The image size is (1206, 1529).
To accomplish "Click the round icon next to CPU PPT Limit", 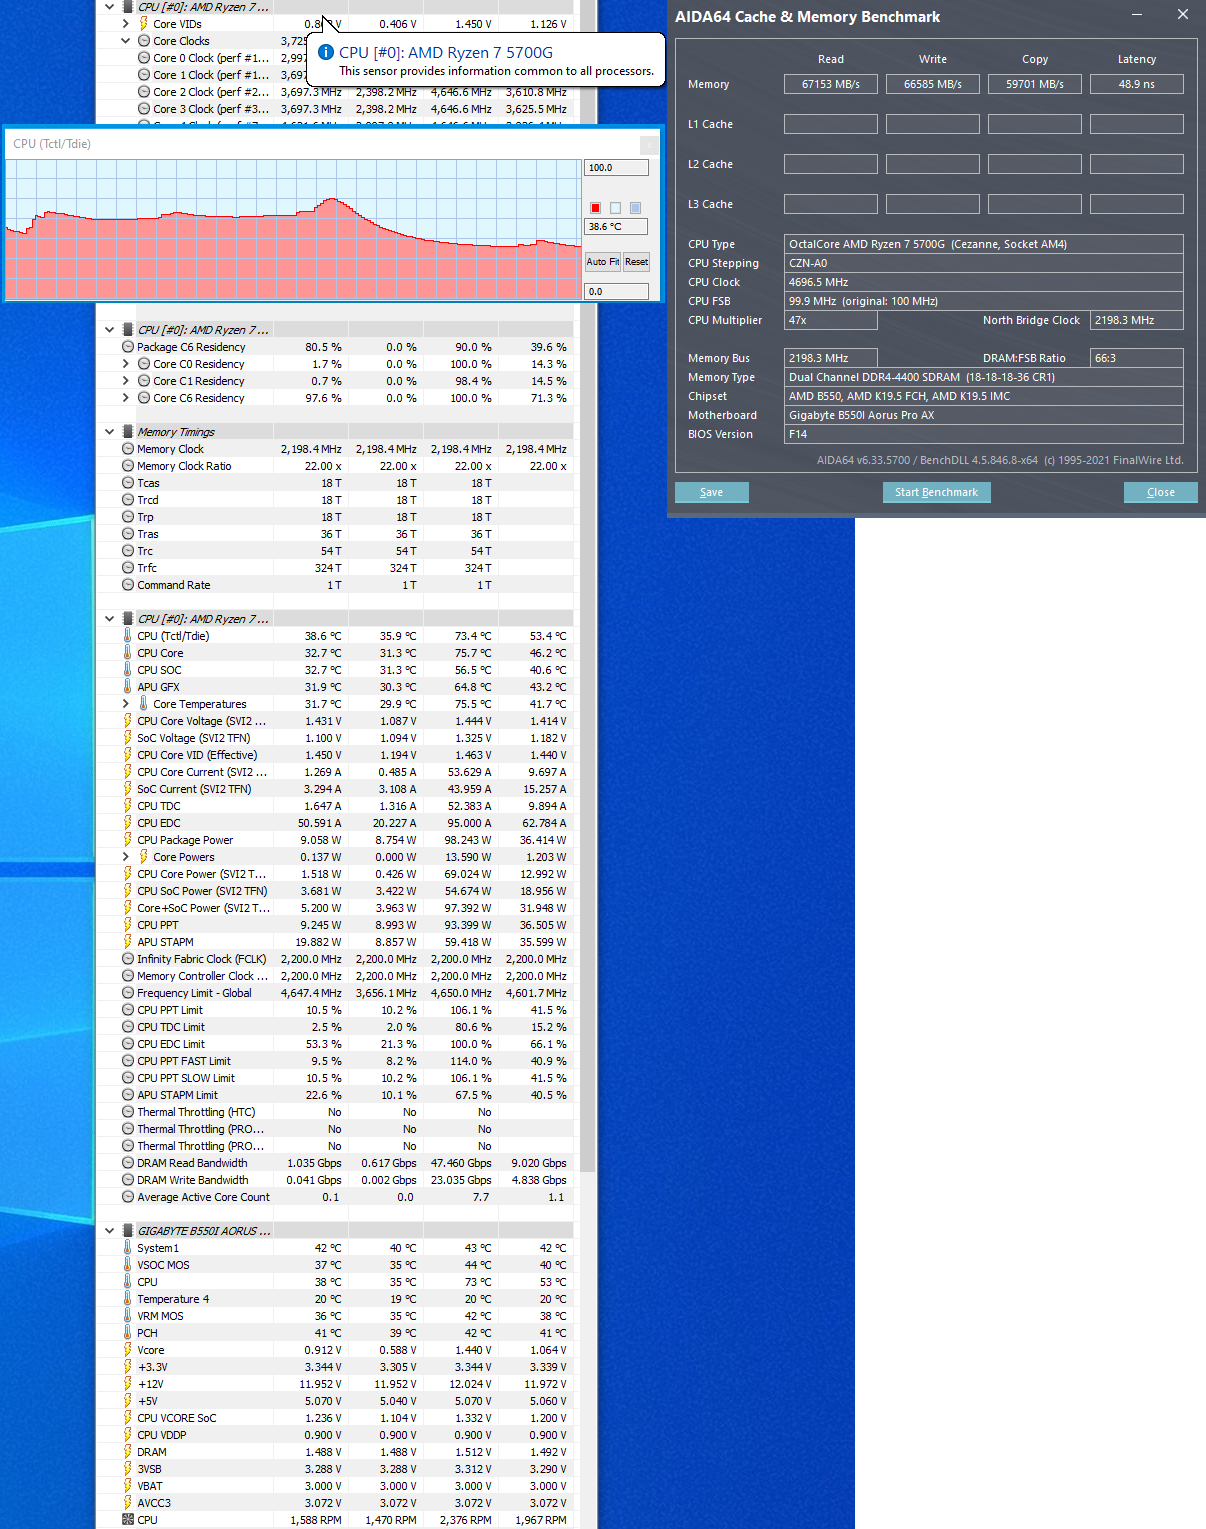I will (x=128, y=1010).
